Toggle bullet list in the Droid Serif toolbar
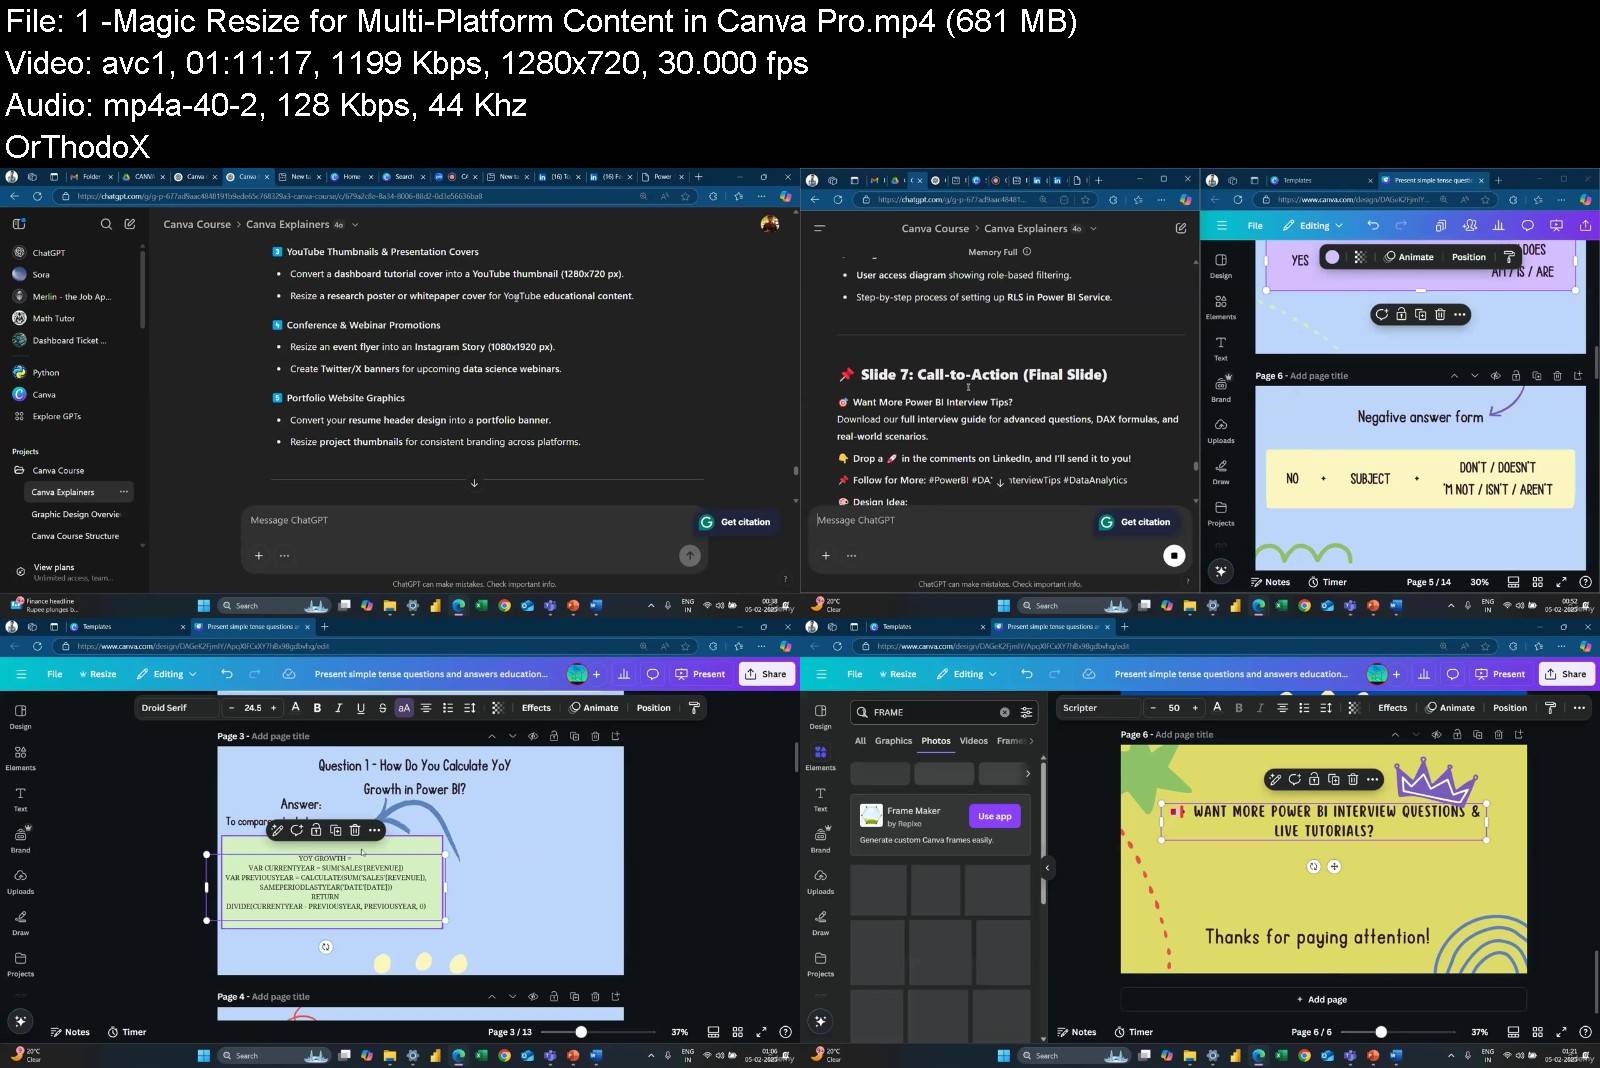The height and width of the screenshot is (1068, 1600). [448, 708]
